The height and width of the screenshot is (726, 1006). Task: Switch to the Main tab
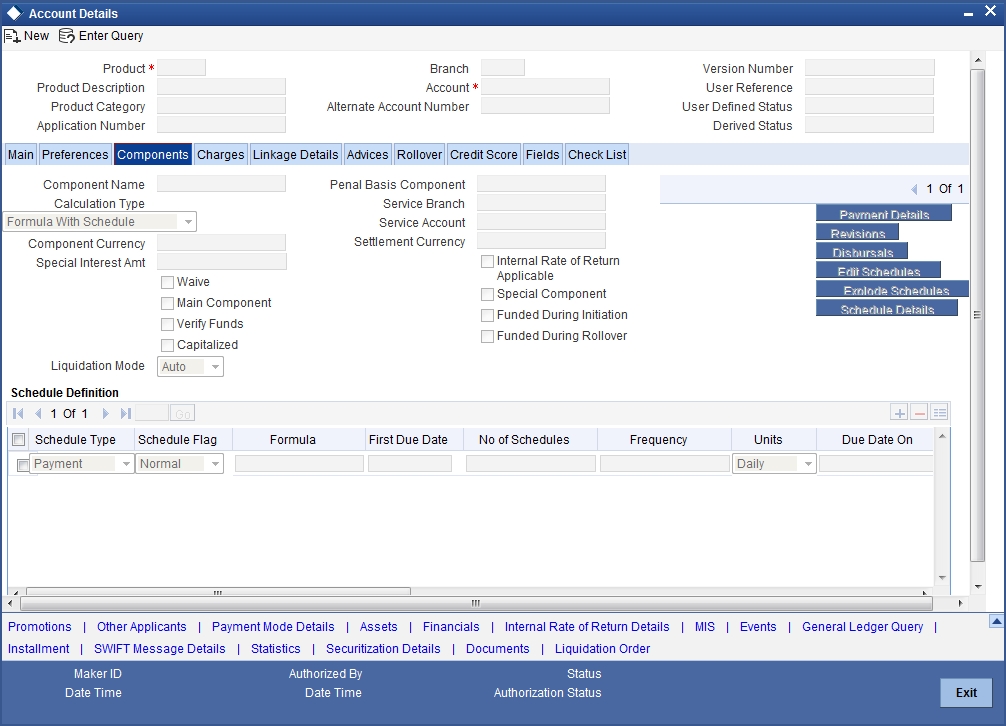click(x=21, y=155)
